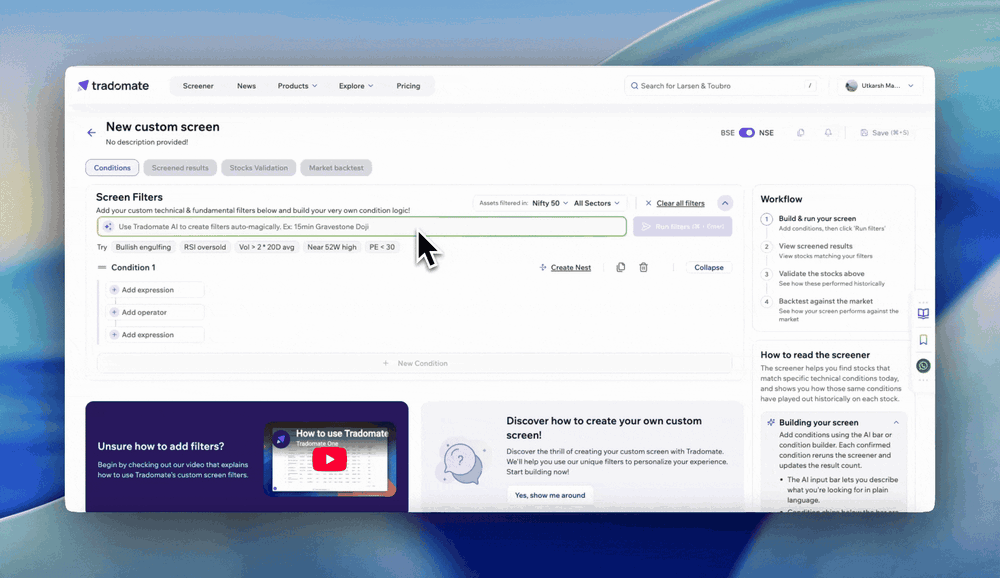The height and width of the screenshot is (578, 1000).
Task: Click the bookmark sidebar icon
Action: tap(923, 339)
